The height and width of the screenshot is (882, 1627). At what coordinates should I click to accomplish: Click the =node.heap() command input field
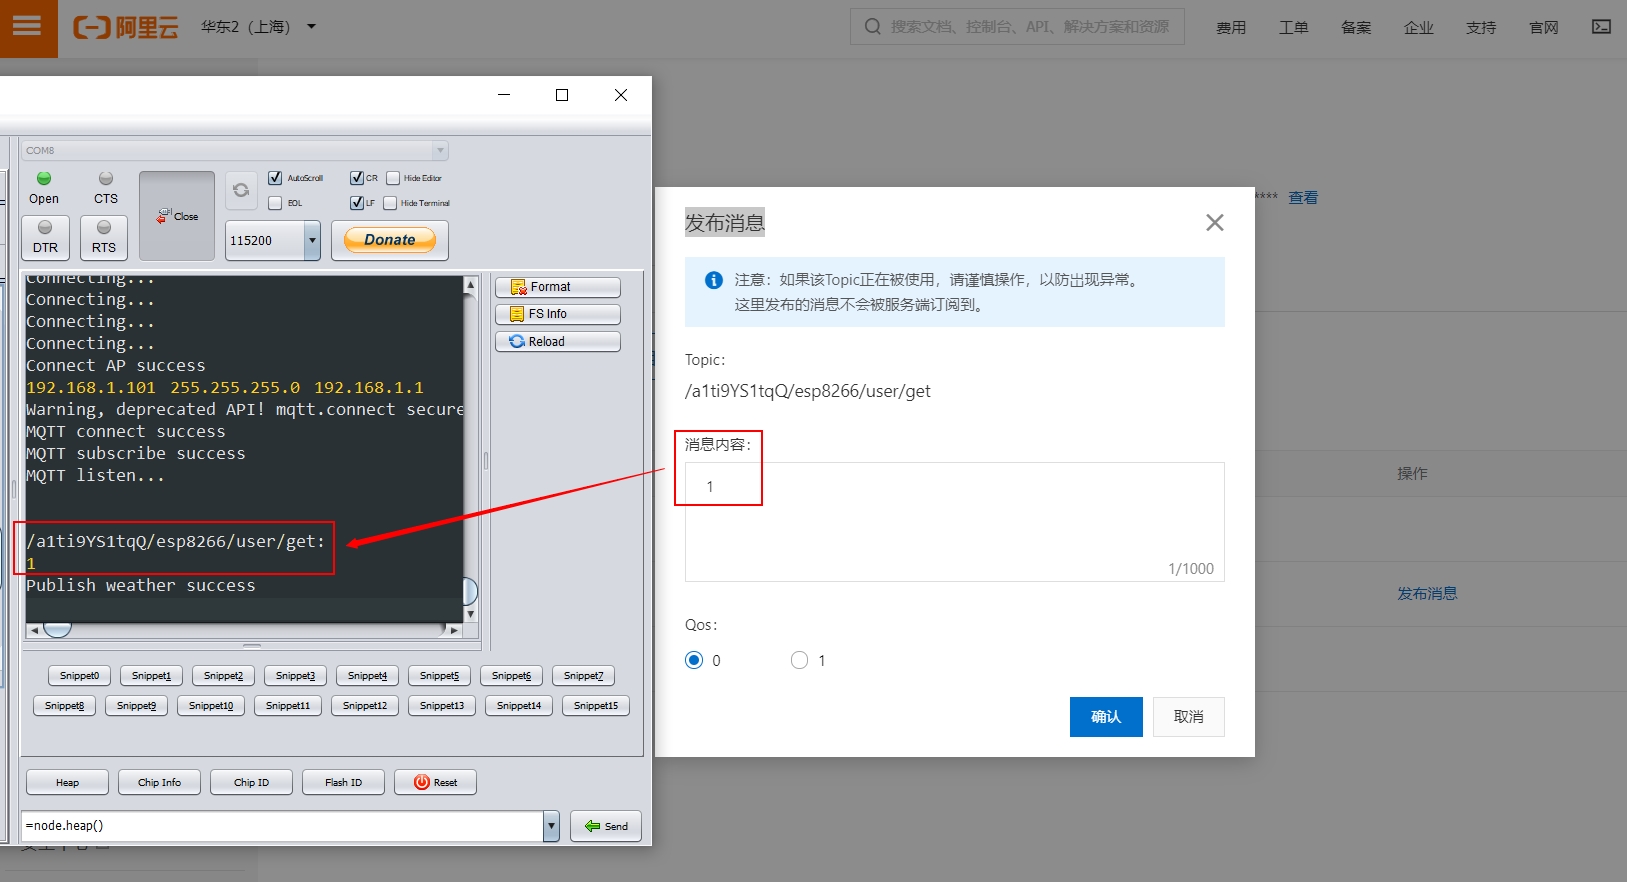click(x=282, y=826)
